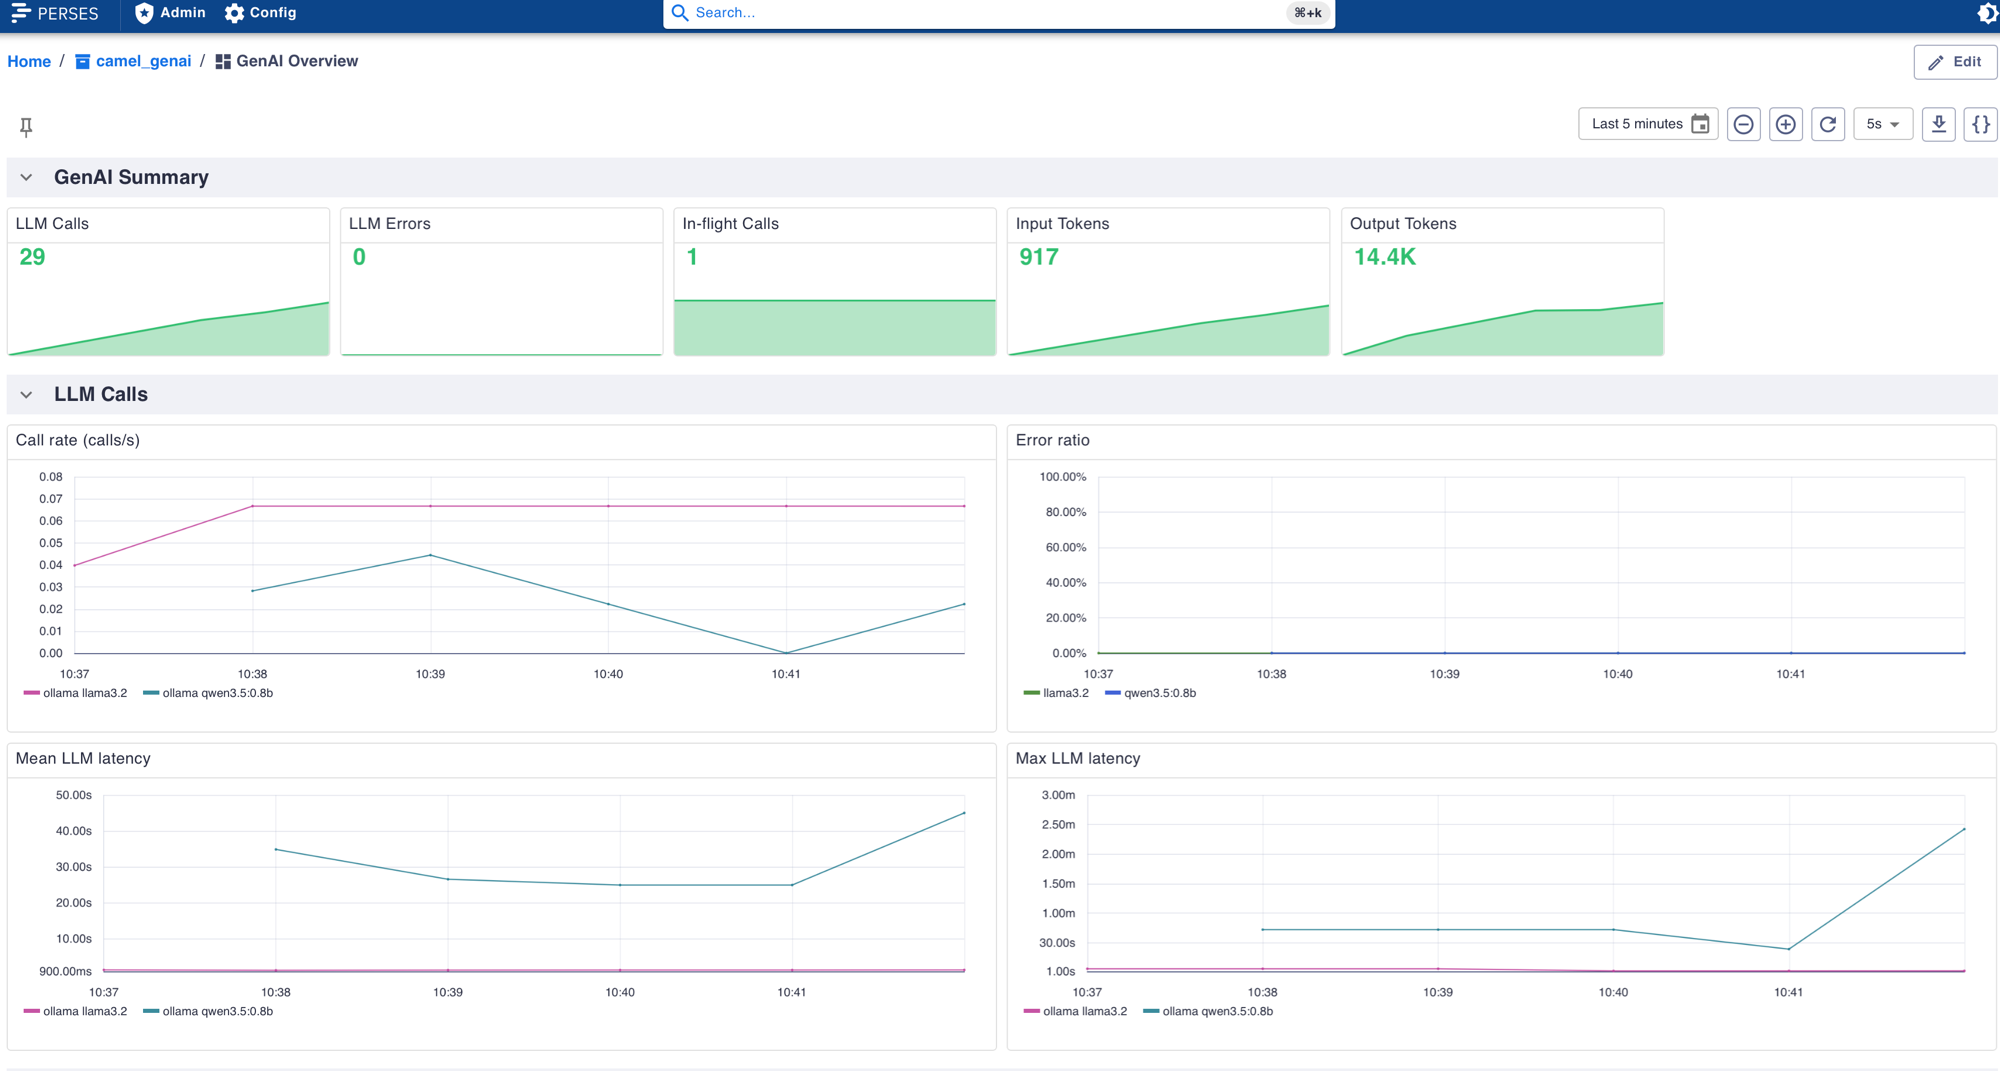Screen dimensions: 2000x1071
Task: Toggle llama3.2 series in Error ratio legend
Action: pyautogui.click(x=1056, y=693)
